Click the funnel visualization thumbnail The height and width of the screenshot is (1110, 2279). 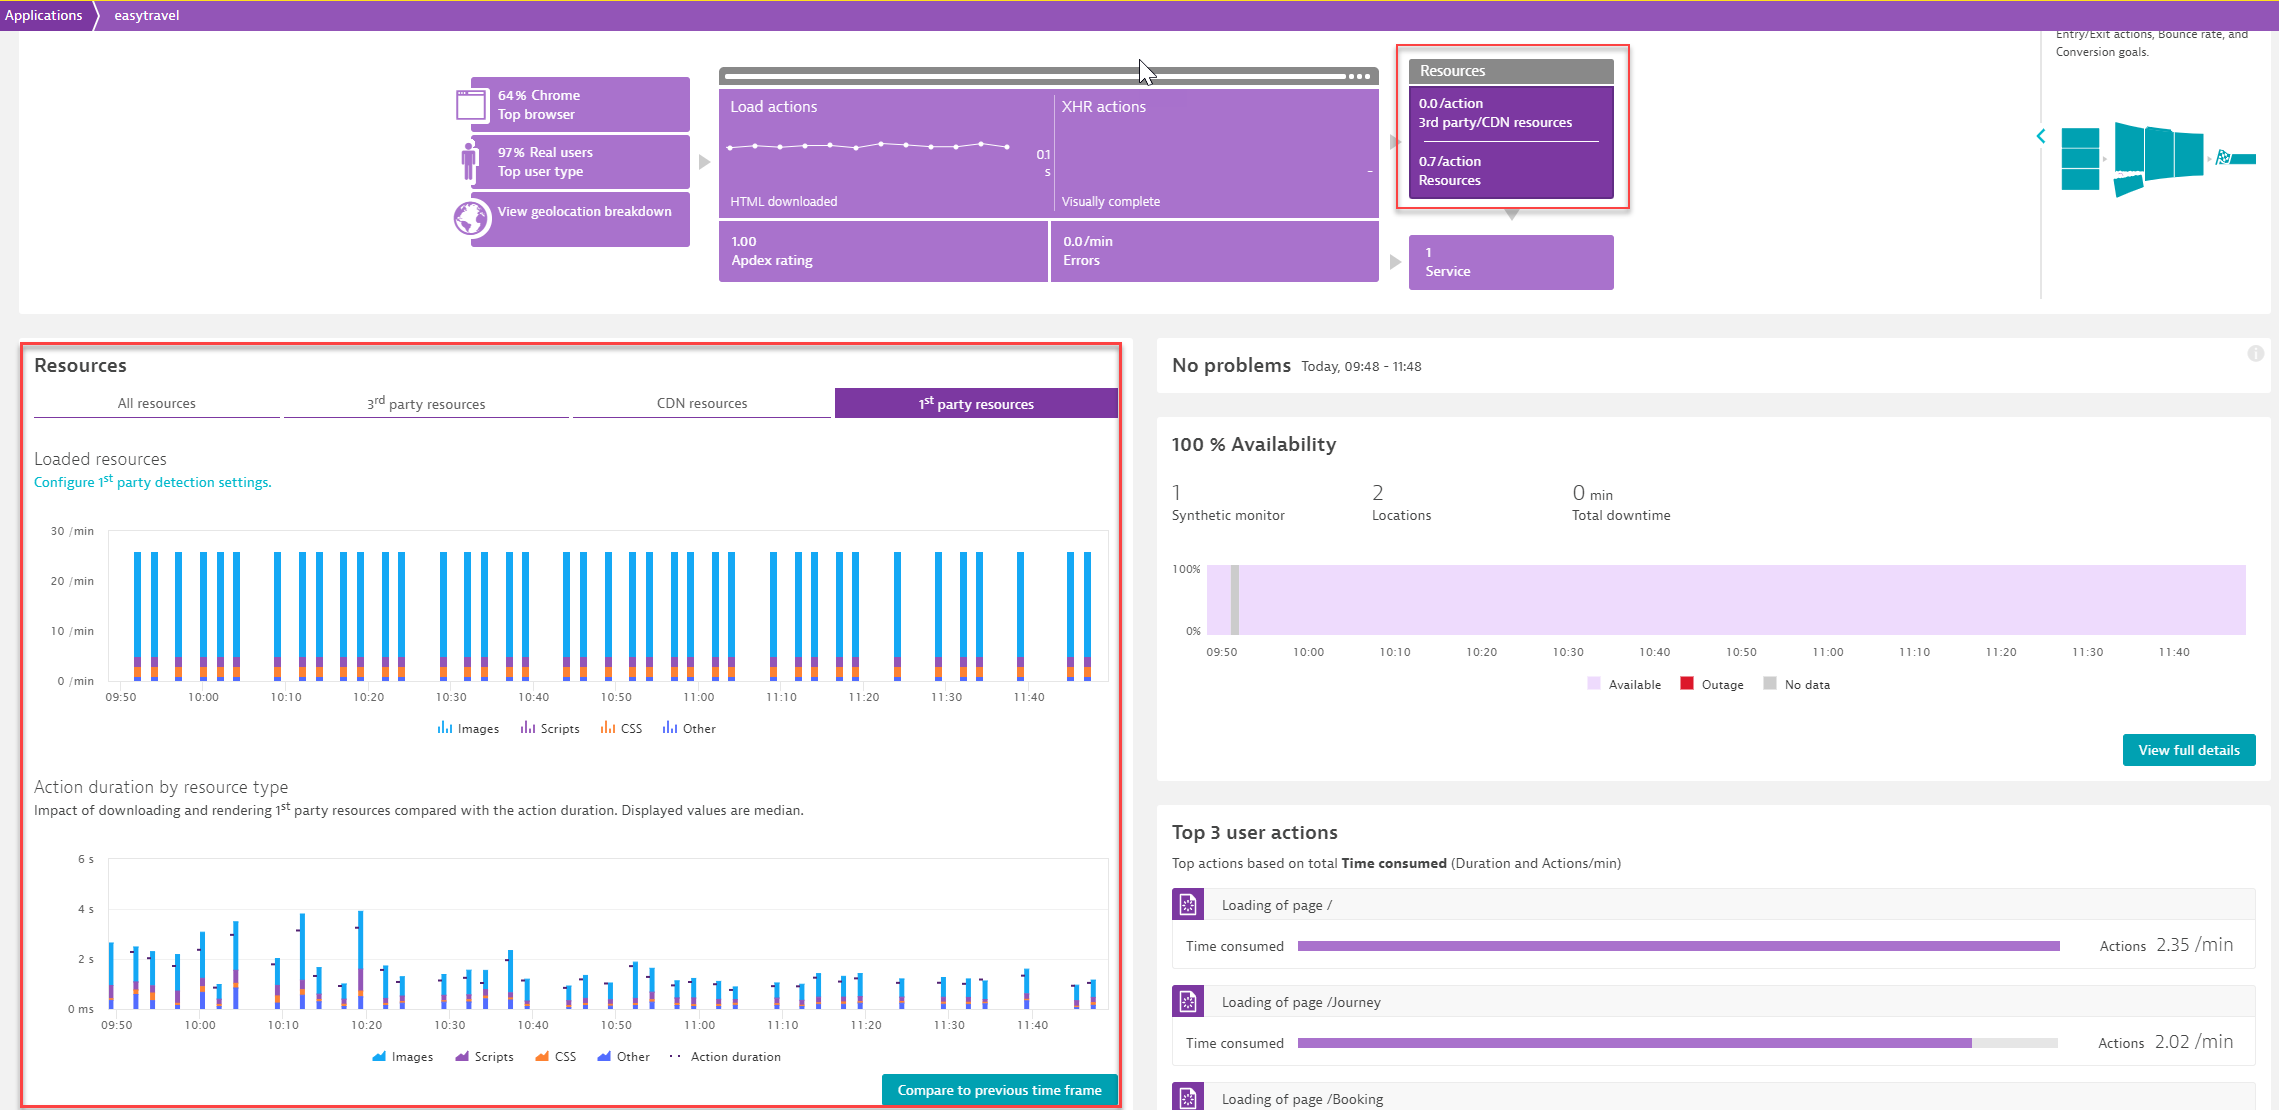tap(2158, 158)
